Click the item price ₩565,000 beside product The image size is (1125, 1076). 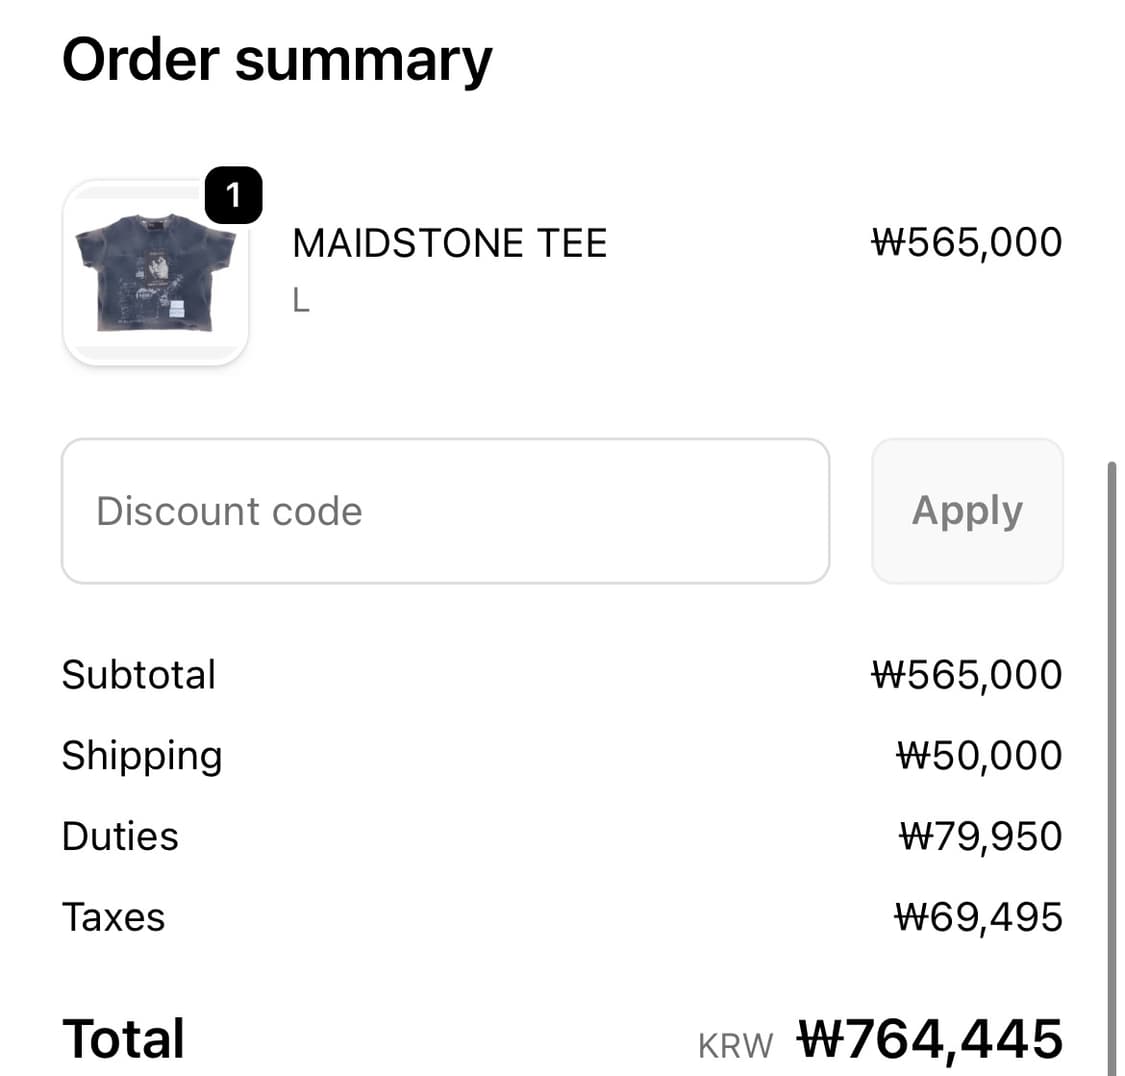966,243
